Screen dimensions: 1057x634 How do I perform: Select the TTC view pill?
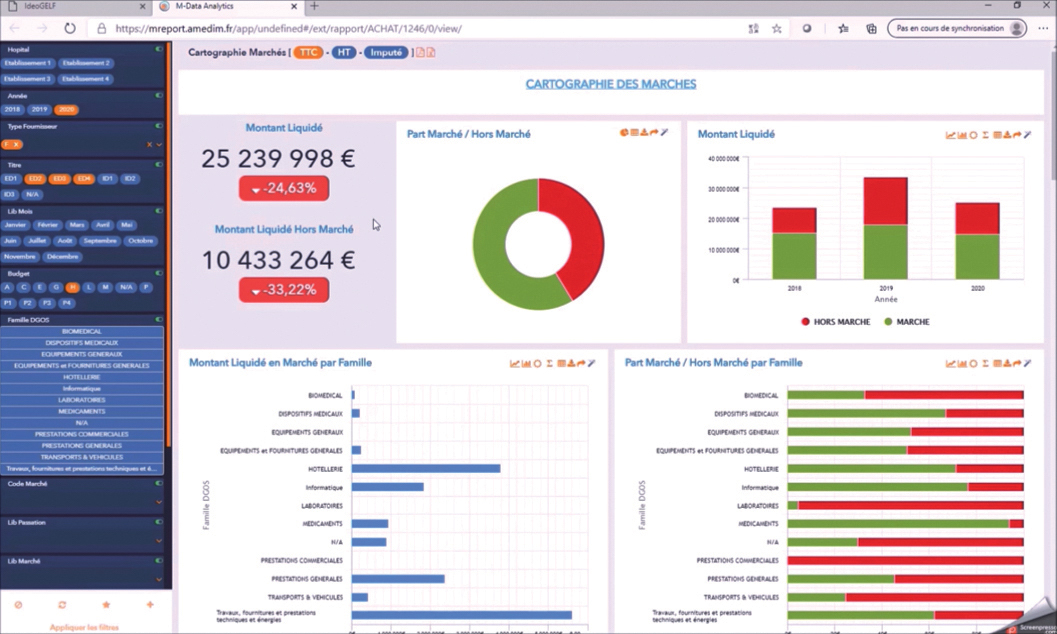pyautogui.click(x=308, y=53)
